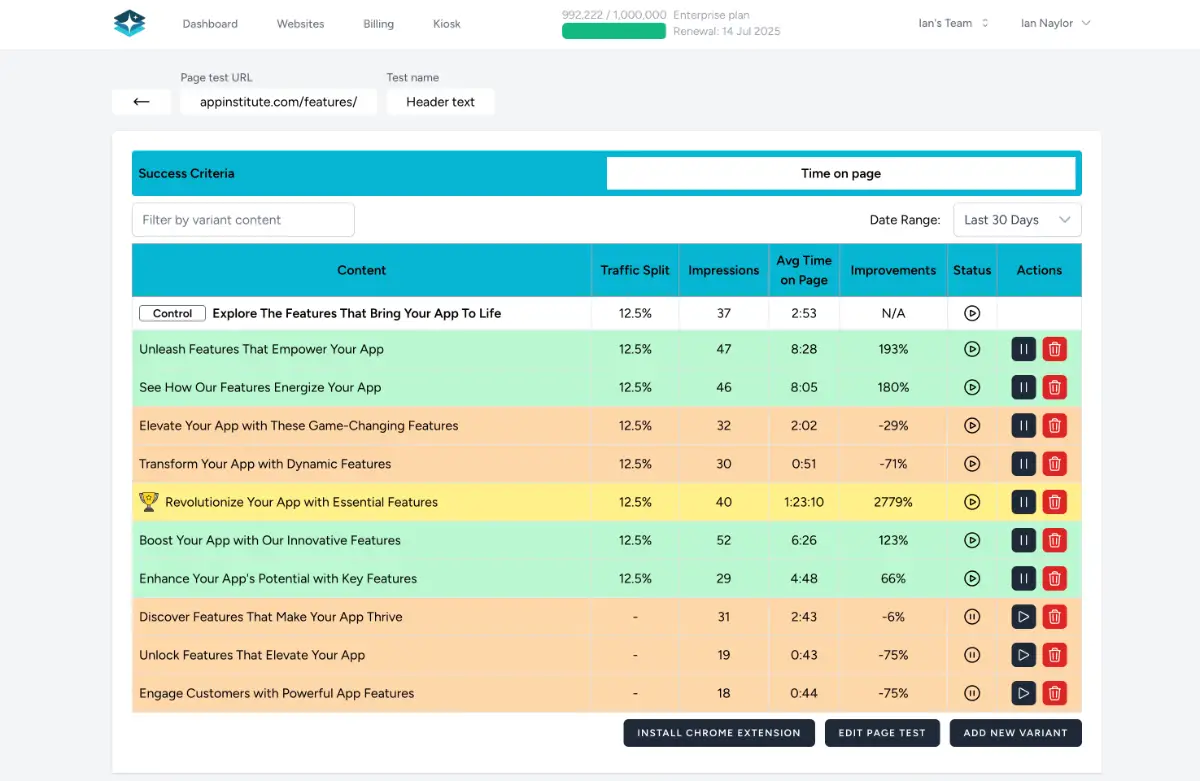Click the trophy icon on winning variant
This screenshot has height=781, width=1200.
[x=149, y=502]
